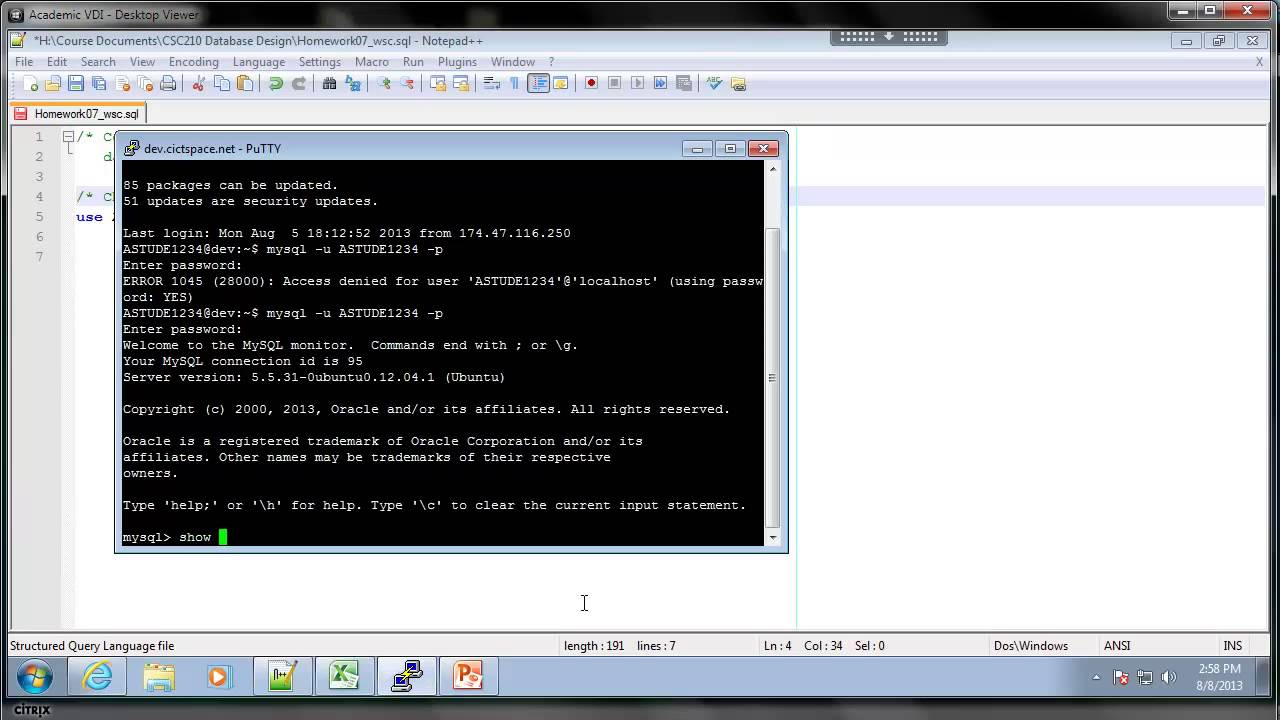Click the Close document toolbar icon
The image size is (1280, 720).
click(122, 84)
